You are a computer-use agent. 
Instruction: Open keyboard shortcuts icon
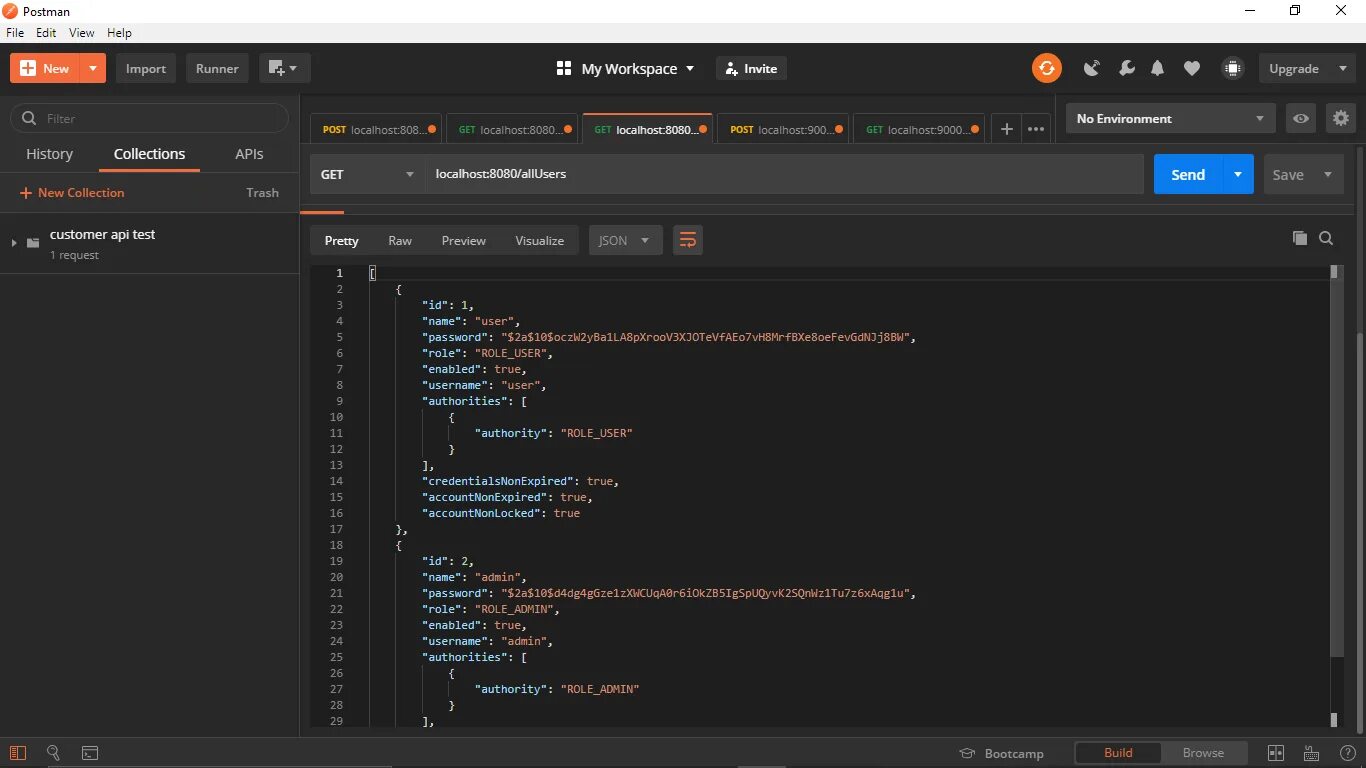[x=1312, y=753]
